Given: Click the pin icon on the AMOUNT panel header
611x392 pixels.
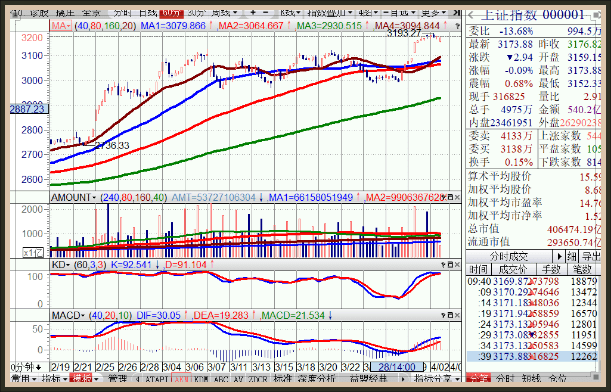Looking at the screenshot, I should [443, 198].
